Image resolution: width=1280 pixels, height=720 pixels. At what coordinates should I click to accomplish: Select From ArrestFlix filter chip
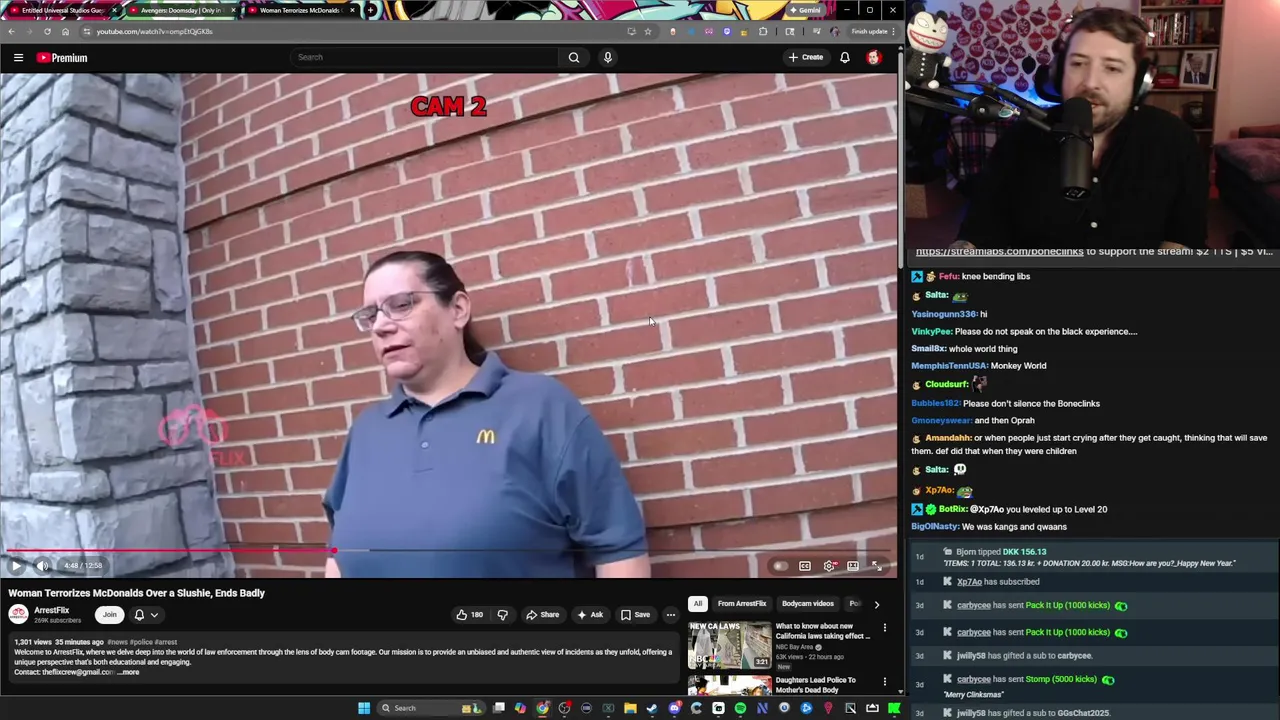pos(742,604)
